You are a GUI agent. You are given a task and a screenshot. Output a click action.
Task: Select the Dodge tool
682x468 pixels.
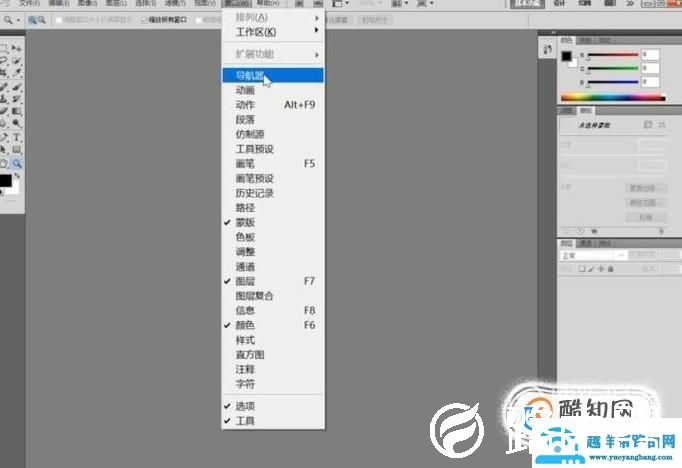(17, 124)
